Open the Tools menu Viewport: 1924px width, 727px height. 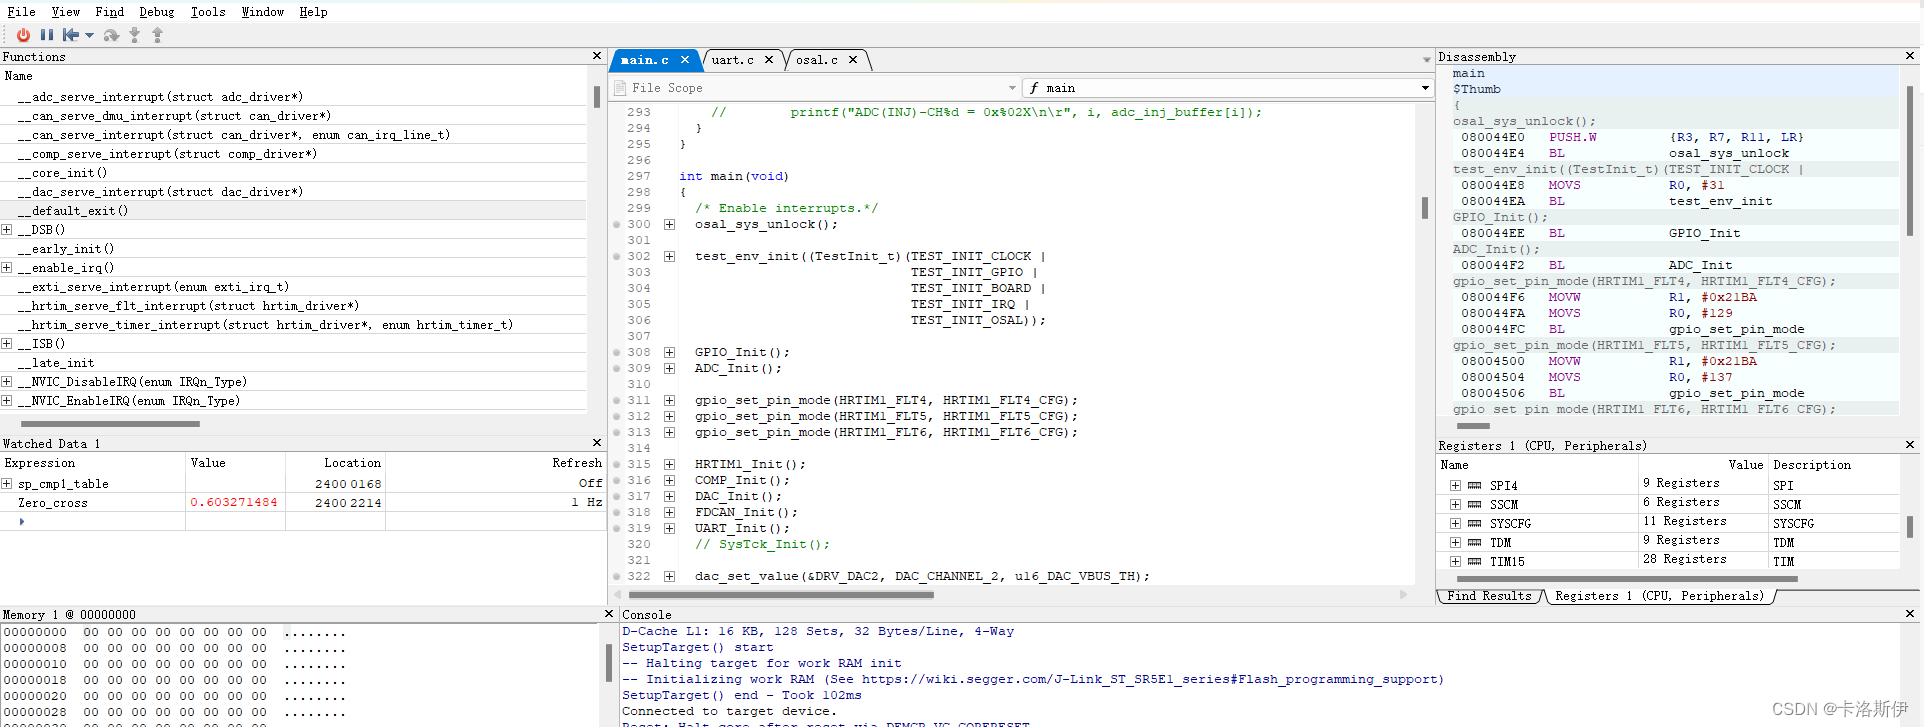208,12
